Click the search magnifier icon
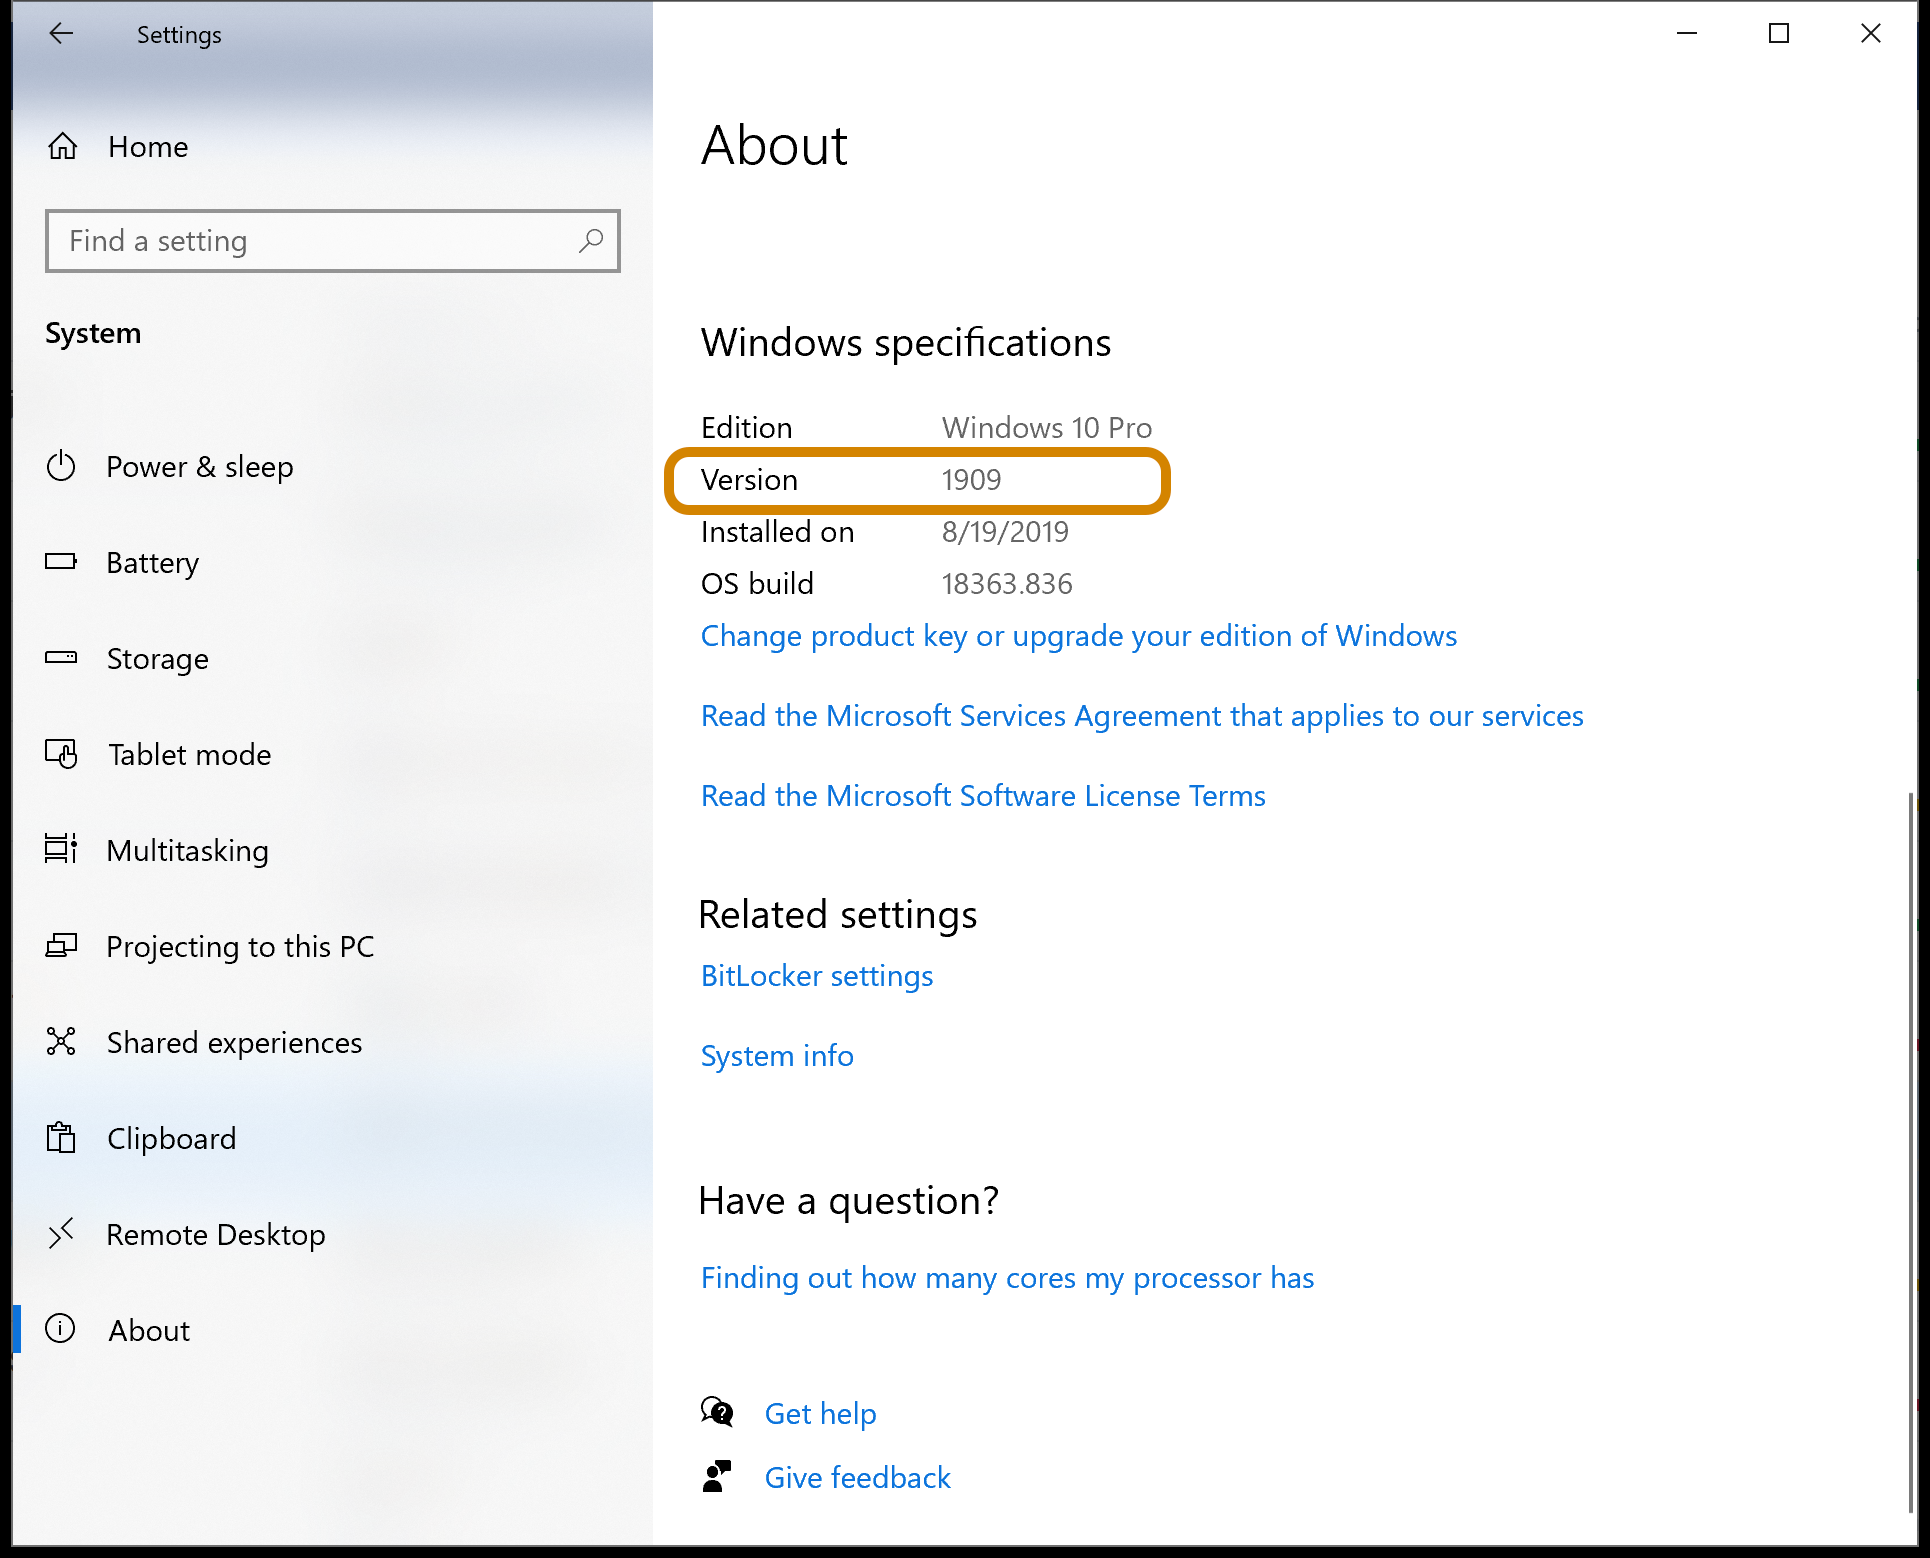The width and height of the screenshot is (1930, 1558). [591, 241]
